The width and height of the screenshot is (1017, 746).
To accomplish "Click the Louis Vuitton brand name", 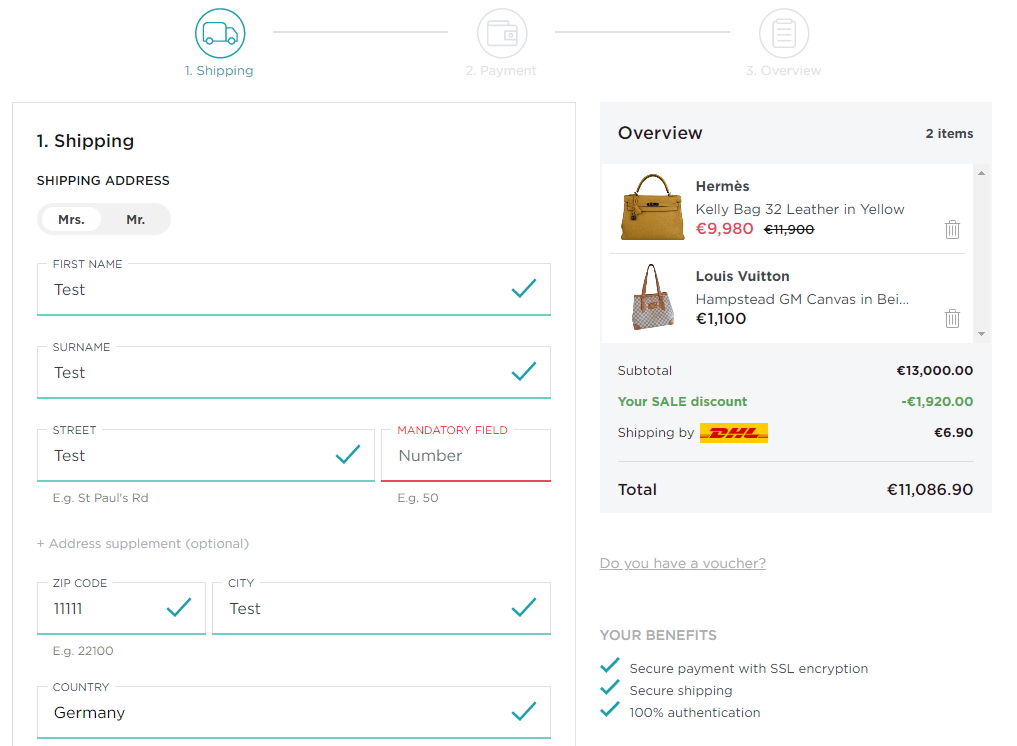I will tap(743, 276).
